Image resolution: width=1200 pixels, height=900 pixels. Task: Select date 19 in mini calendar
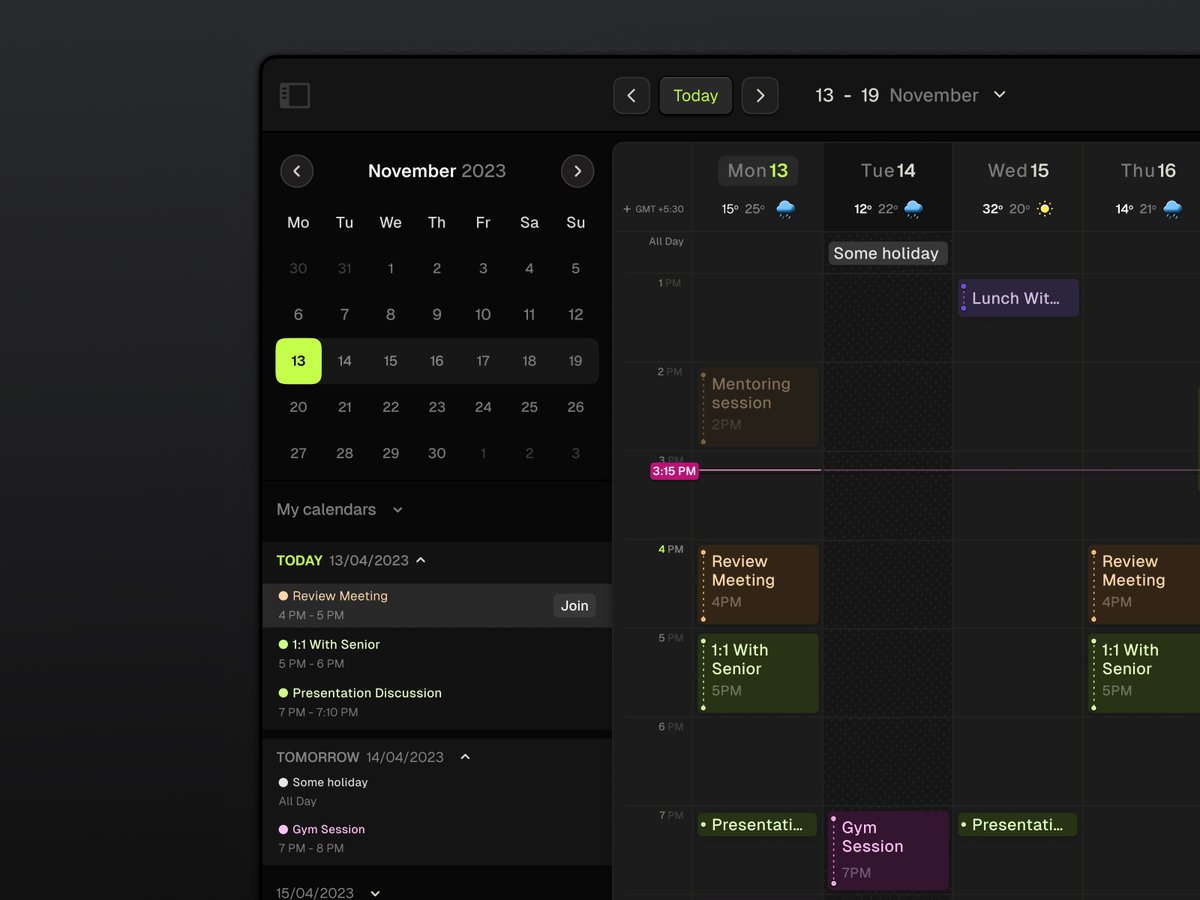click(x=575, y=361)
